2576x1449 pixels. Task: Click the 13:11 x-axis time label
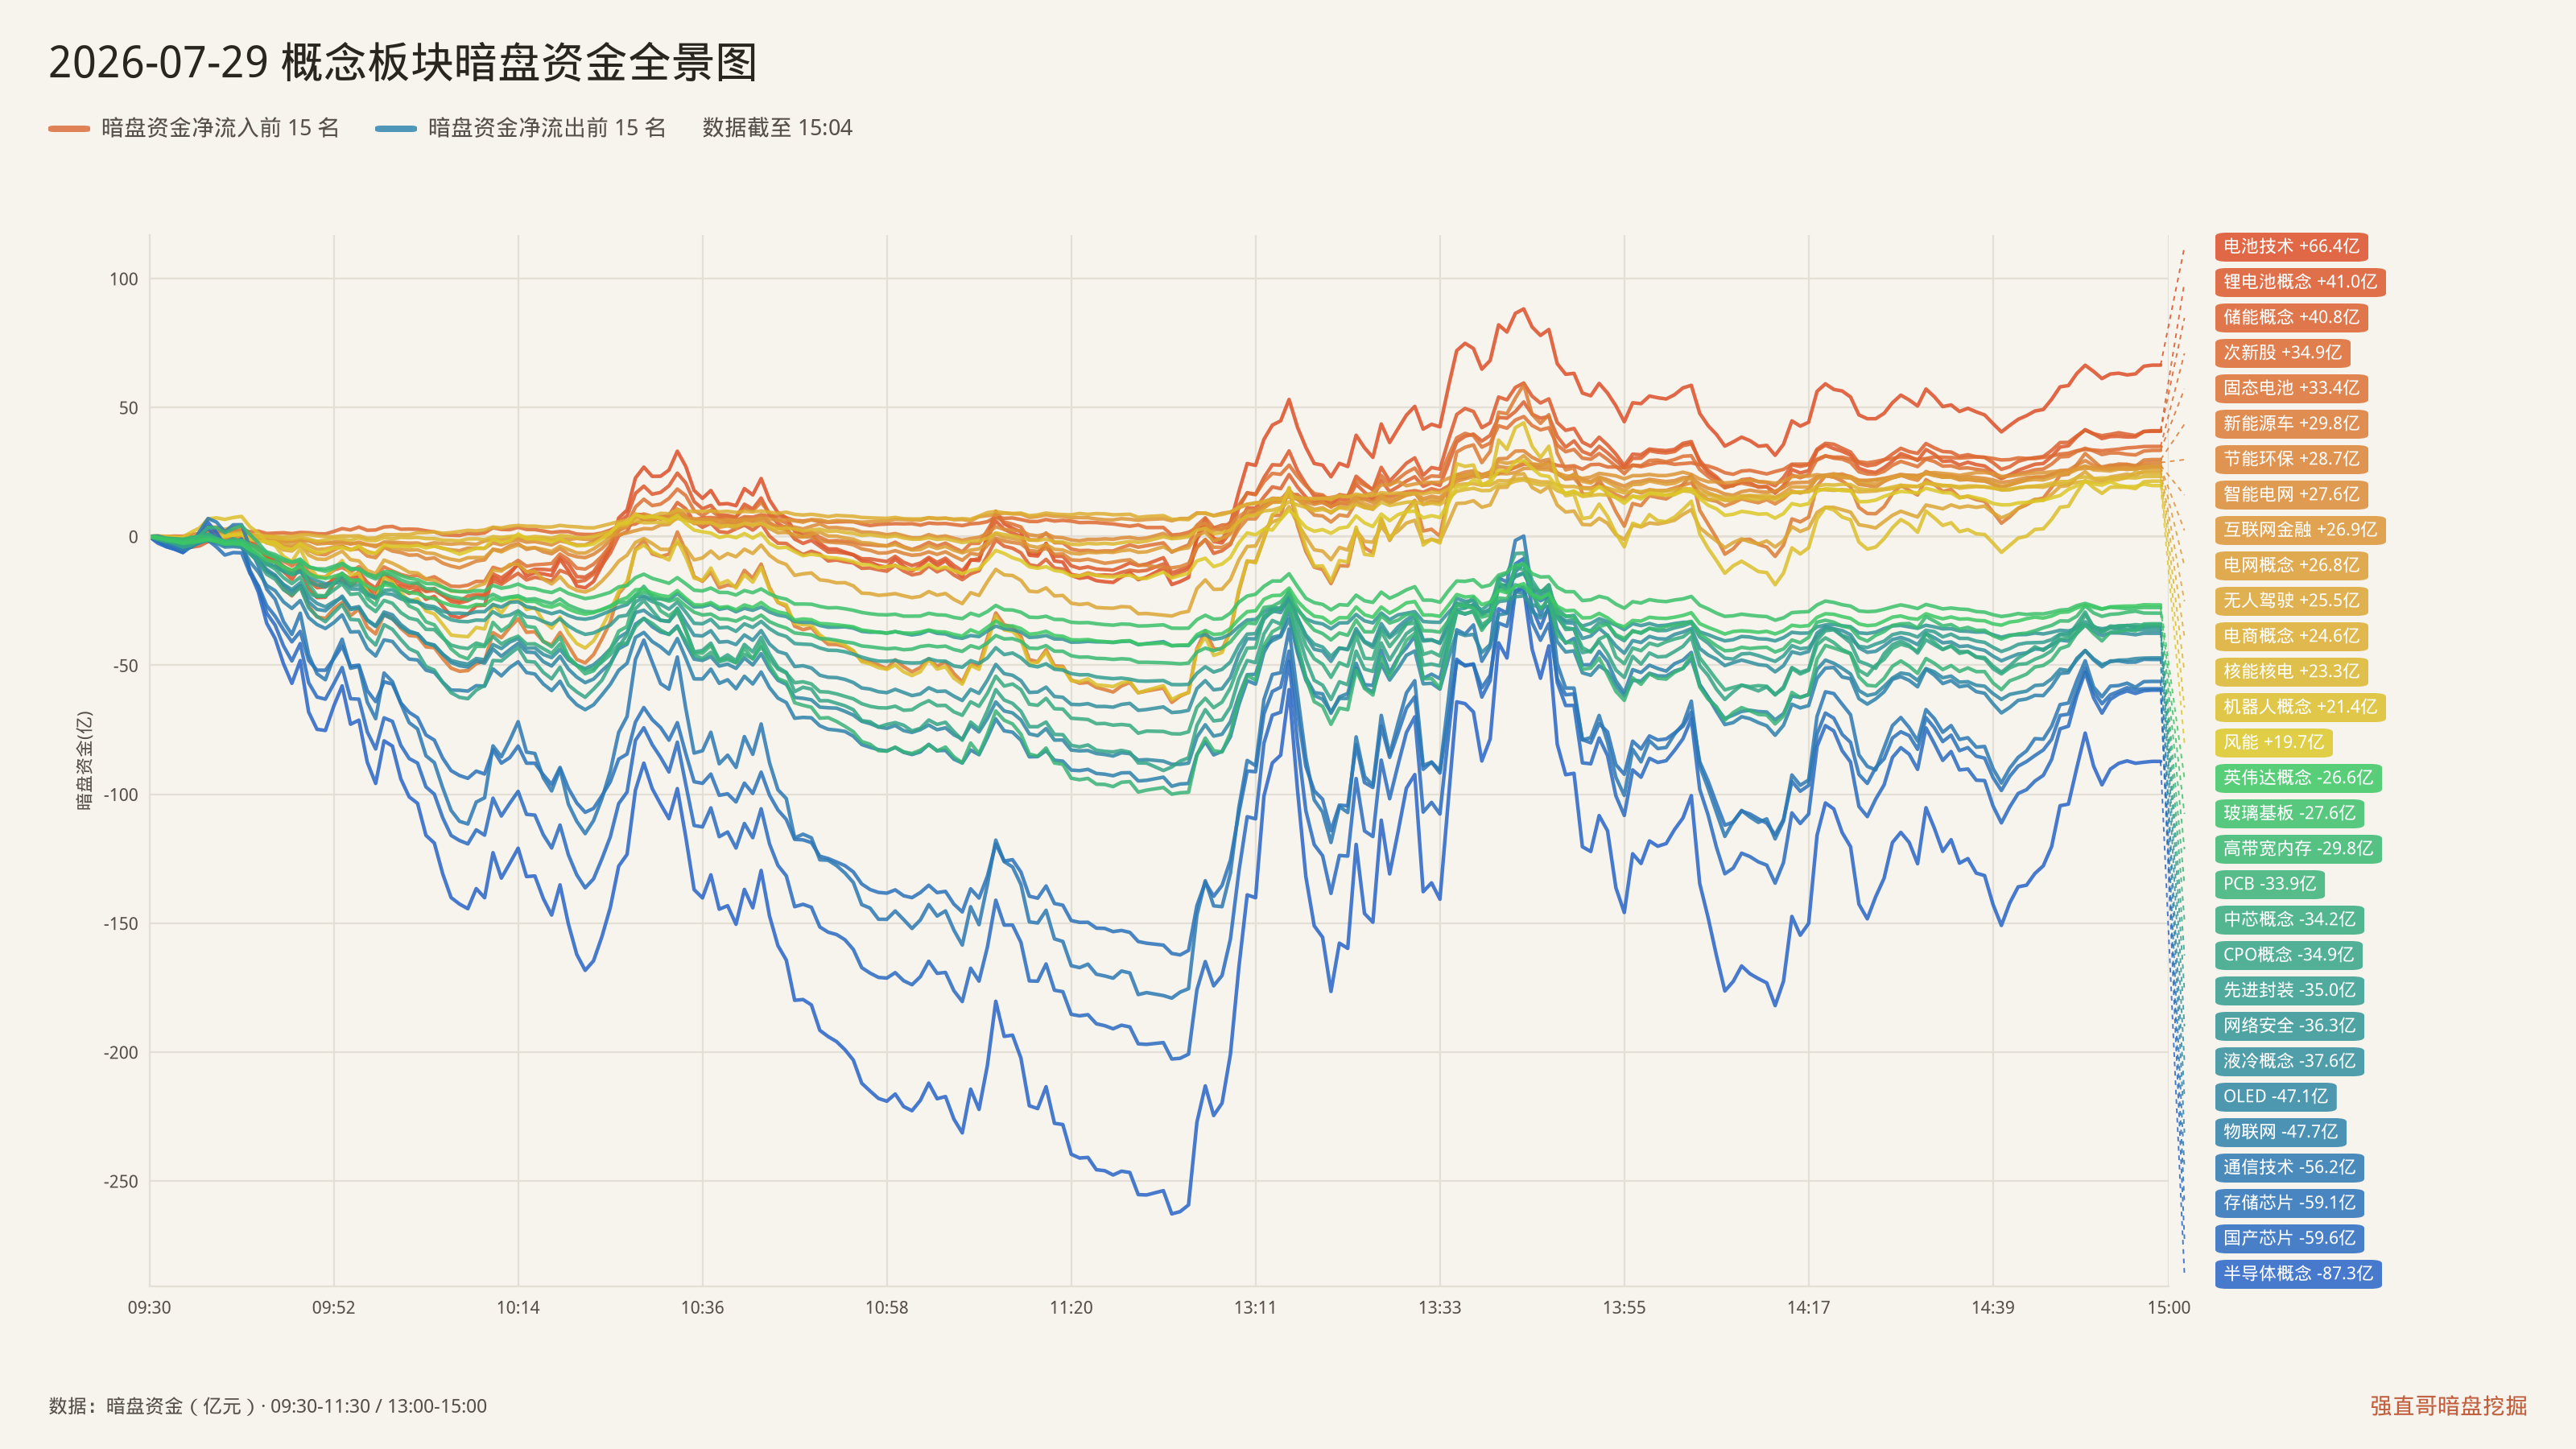pyautogui.click(x=1255, y=1308)
